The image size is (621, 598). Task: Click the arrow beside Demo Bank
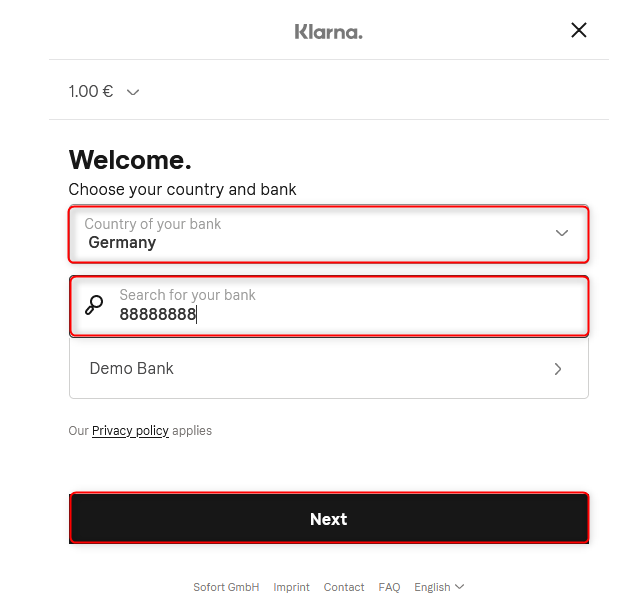(x=558, y=369)
